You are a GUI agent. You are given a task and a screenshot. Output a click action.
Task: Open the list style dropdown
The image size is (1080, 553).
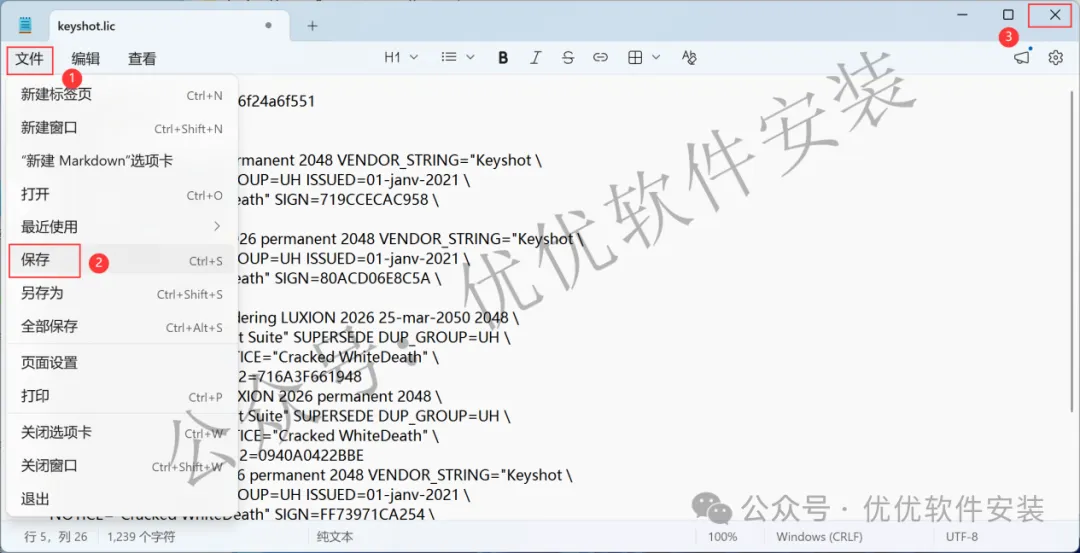tap(458, 58)
